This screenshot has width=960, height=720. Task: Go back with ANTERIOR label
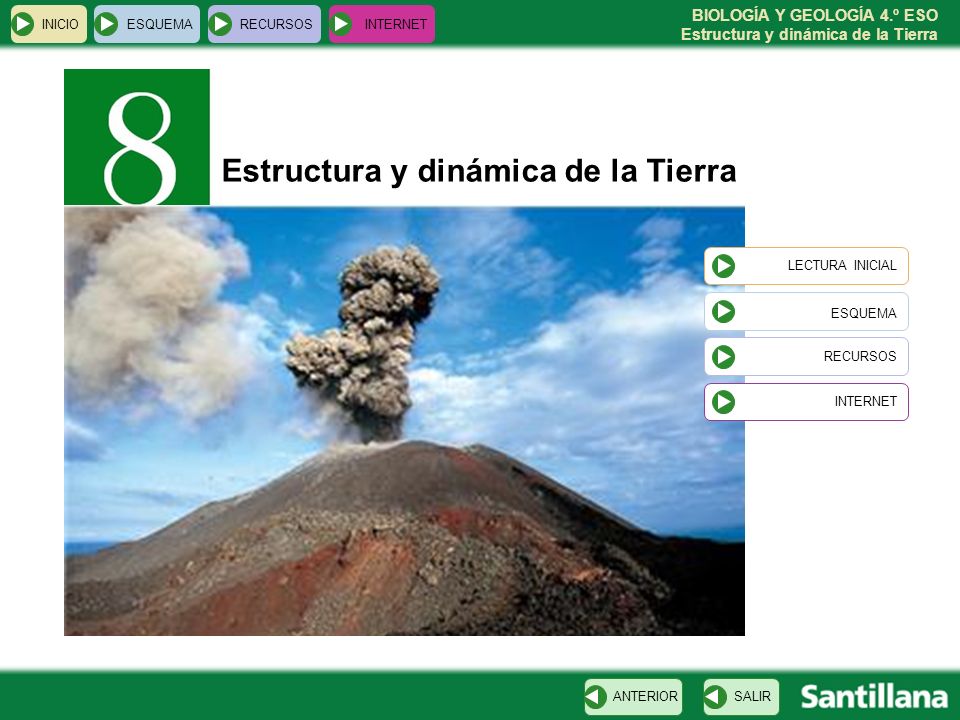click(645, 697)
